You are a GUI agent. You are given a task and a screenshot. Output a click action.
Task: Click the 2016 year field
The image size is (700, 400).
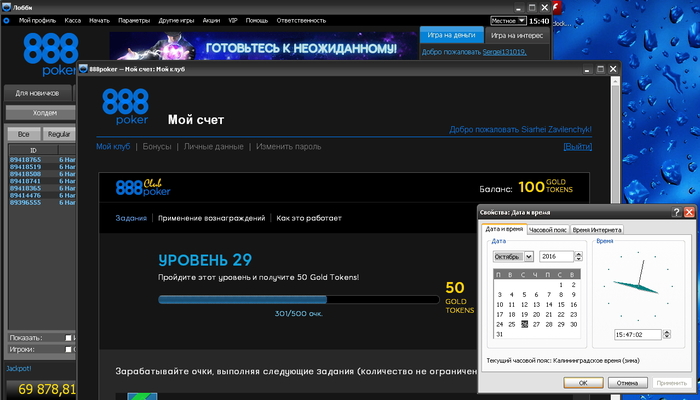(x=556, y=256)
